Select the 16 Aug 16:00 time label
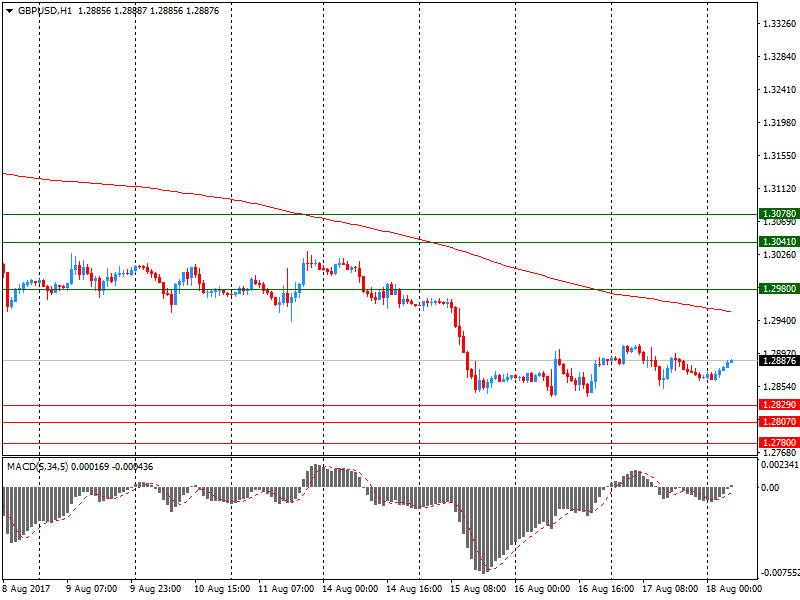The height and width of the screenshot is (600, 800). point(606,589)
